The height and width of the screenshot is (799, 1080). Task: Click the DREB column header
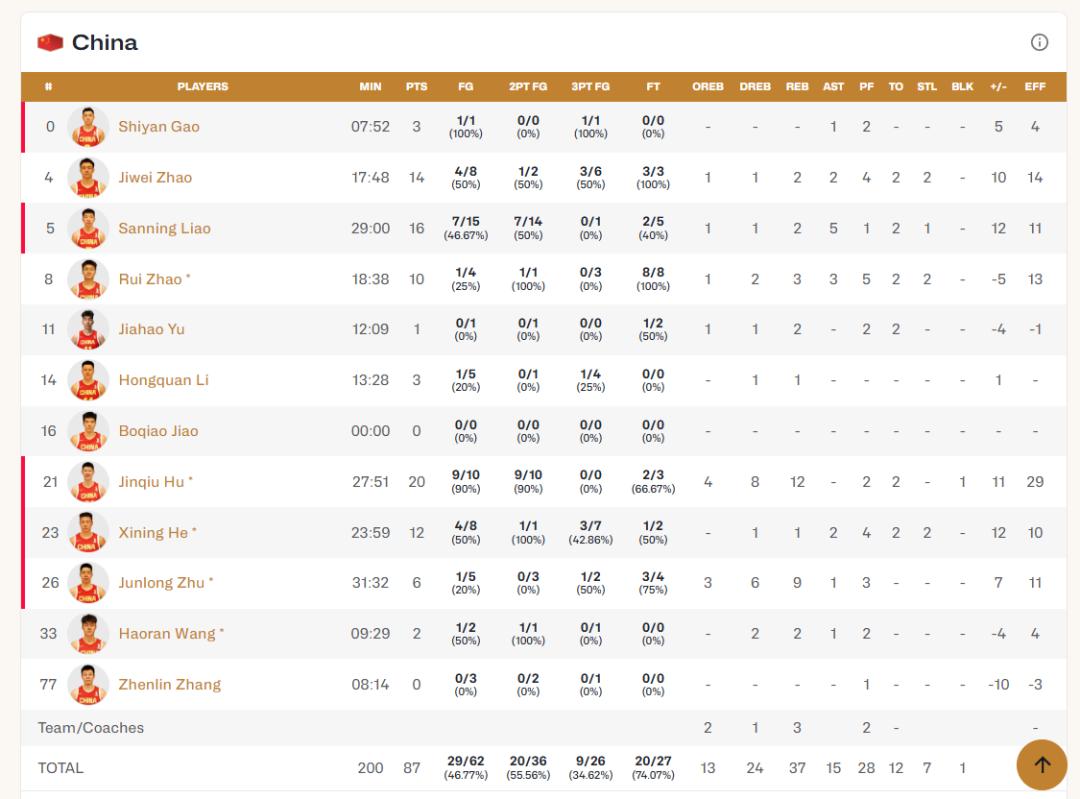755,87
